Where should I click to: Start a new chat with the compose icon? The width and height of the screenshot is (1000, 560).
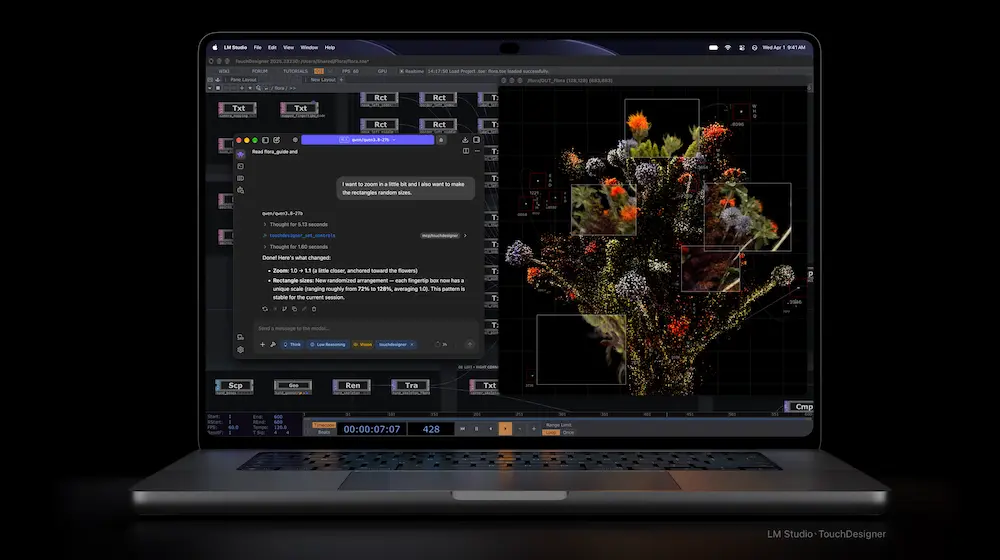277,140
